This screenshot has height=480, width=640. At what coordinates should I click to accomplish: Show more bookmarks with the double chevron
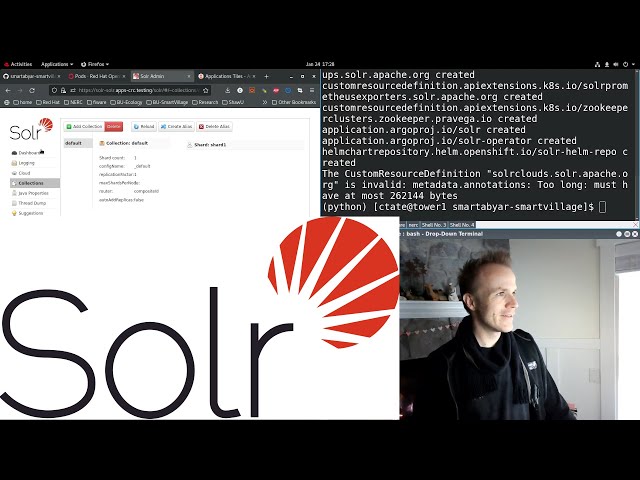(264, 102)
